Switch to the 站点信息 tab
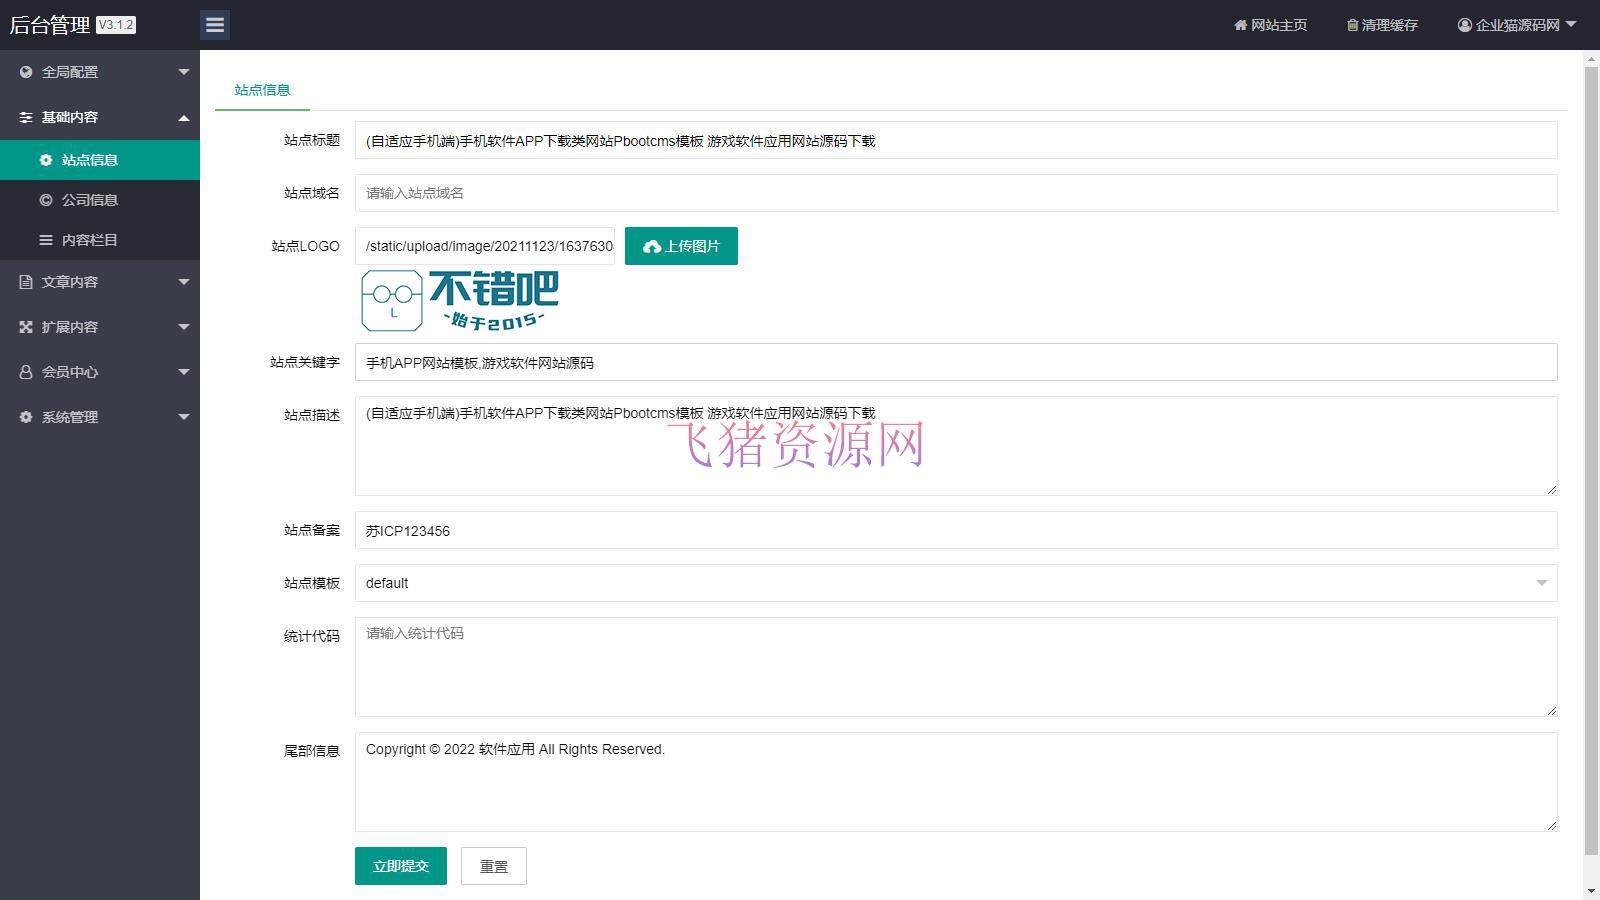Viewport: 1600px width, 900px height. click(261, 90)
